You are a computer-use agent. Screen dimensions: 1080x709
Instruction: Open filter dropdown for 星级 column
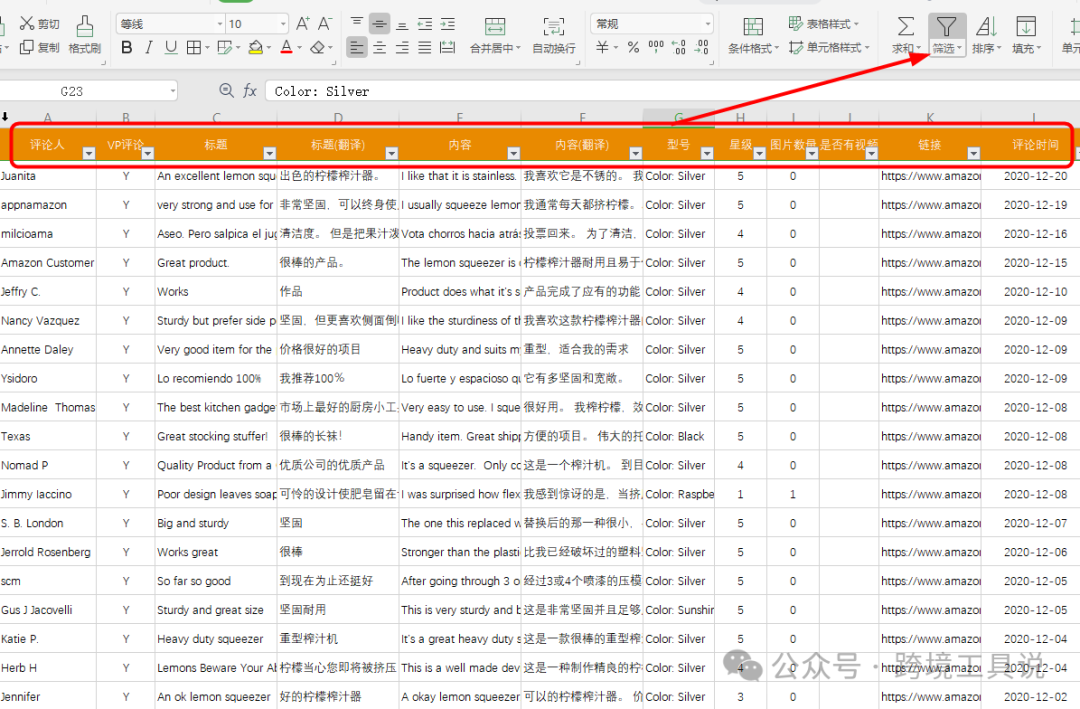pyautogui.click(x=759, y=153)
